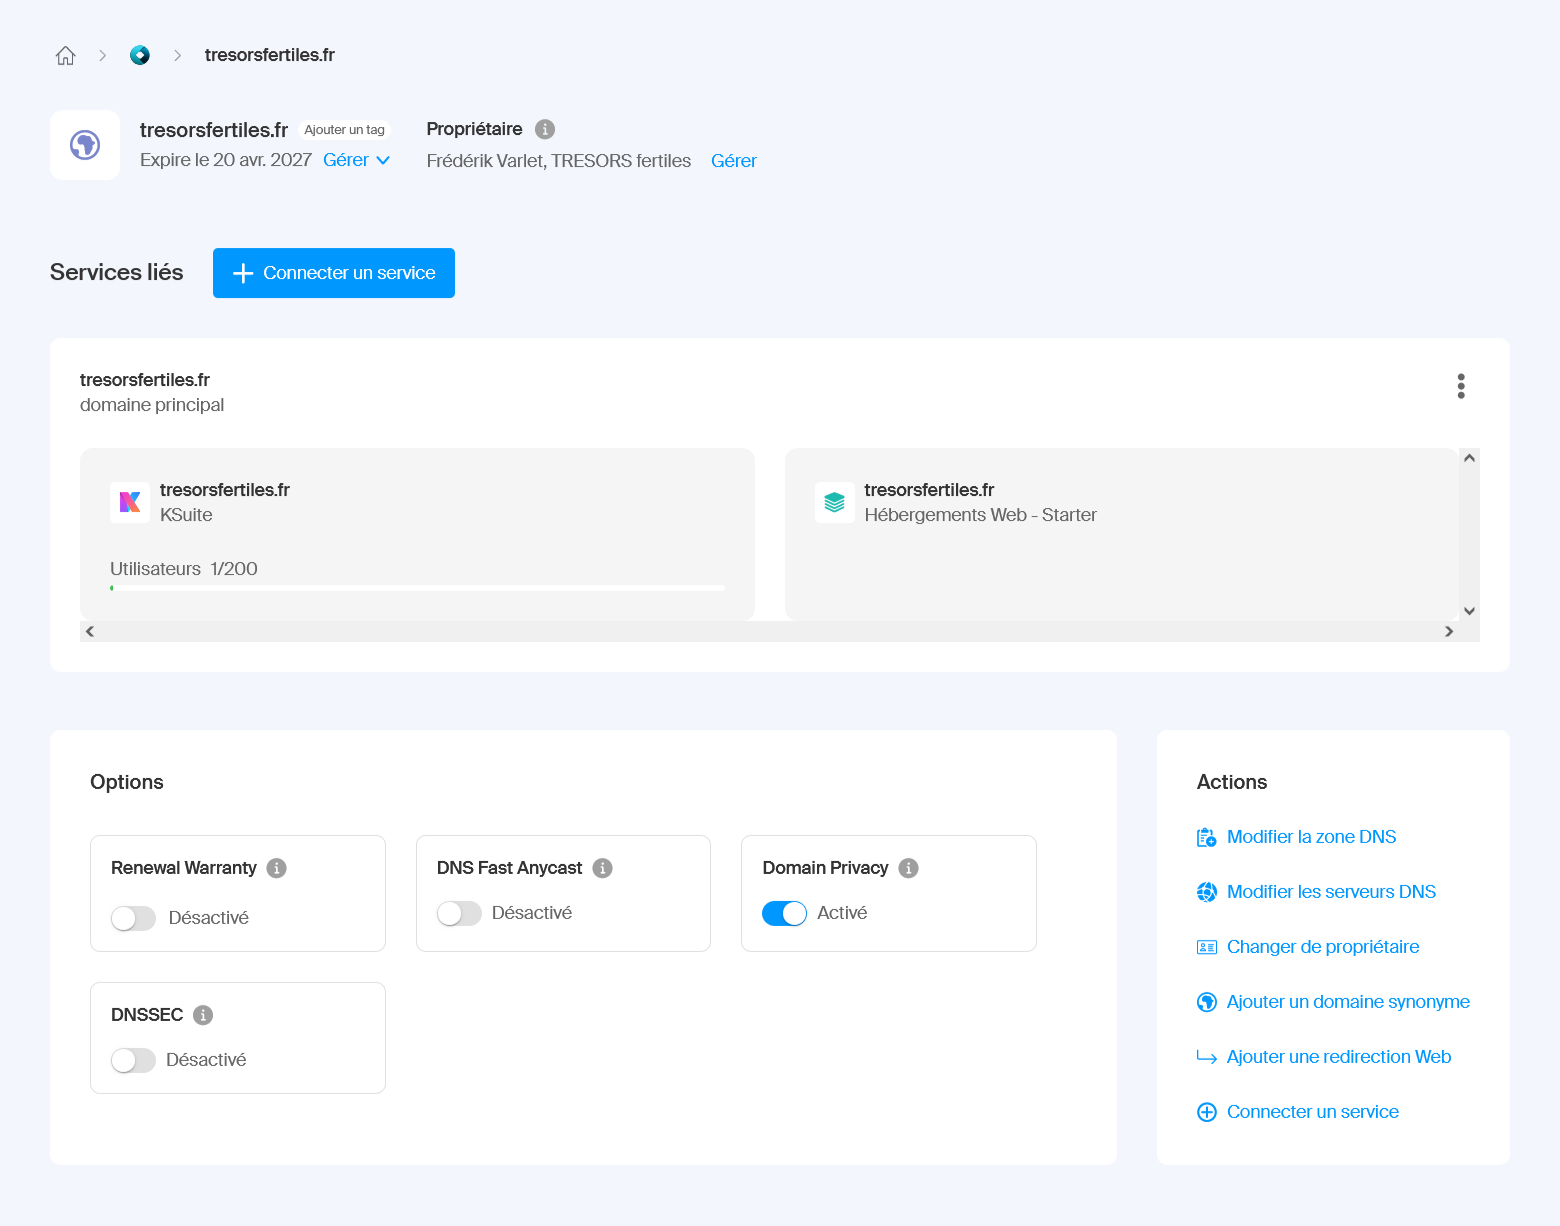Enable the DNSSEC toggle

click(x=133, y=1060)
